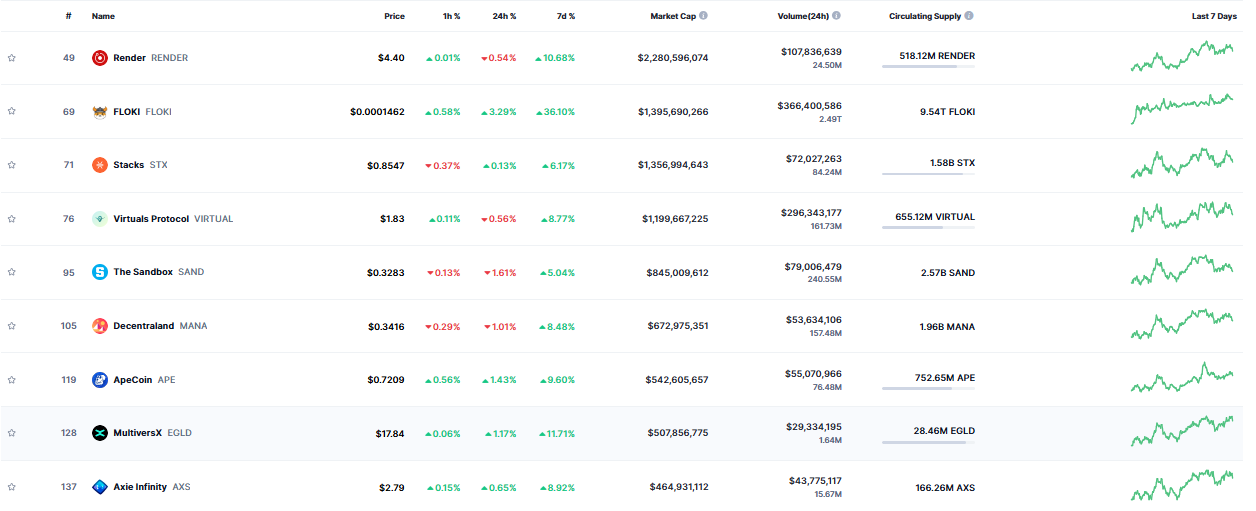Open Virtuals Protocol 7-day sparkline chart

click(1182, 217)
